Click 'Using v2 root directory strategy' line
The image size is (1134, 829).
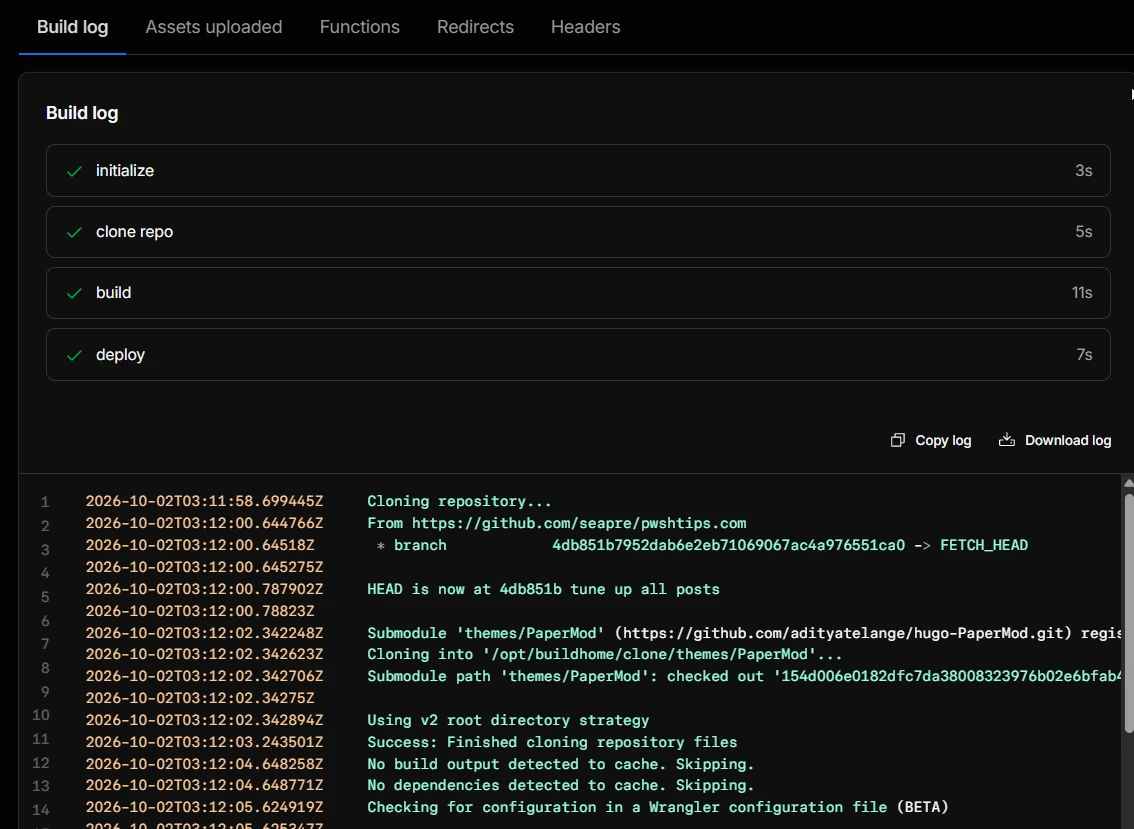click(508, 720)
